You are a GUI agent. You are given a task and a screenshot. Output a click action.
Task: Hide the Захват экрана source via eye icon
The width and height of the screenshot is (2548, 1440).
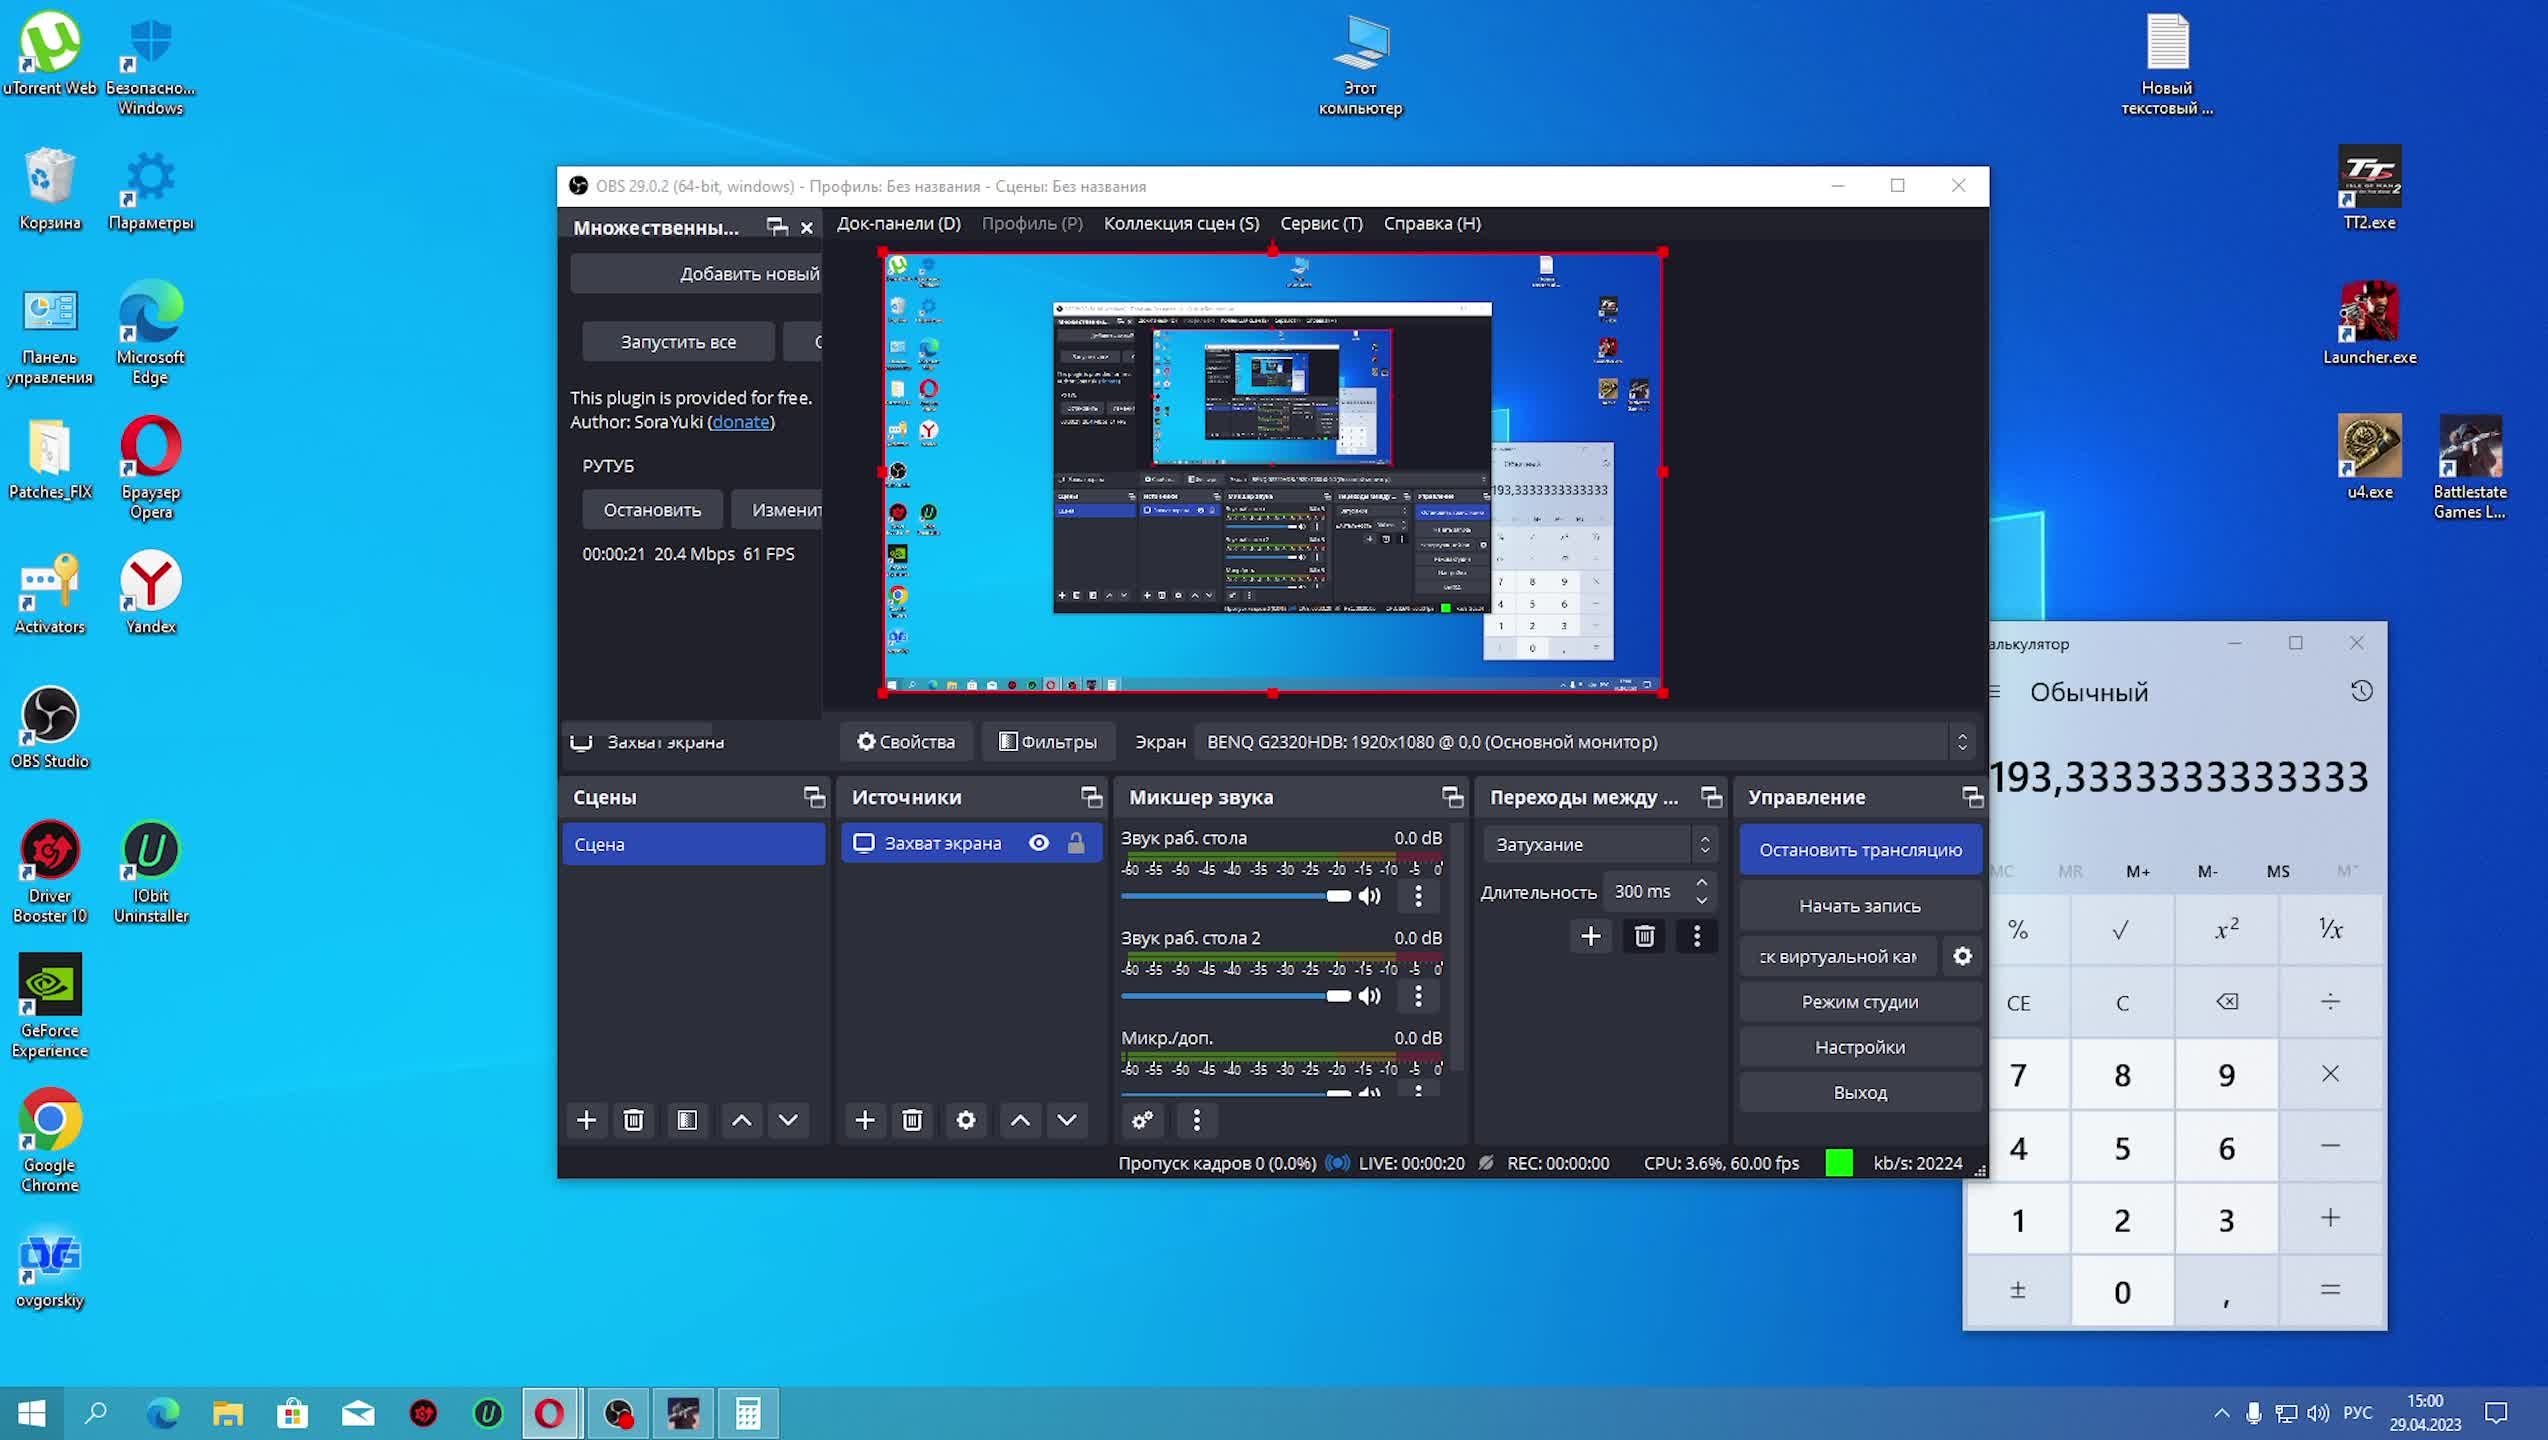1039,843
